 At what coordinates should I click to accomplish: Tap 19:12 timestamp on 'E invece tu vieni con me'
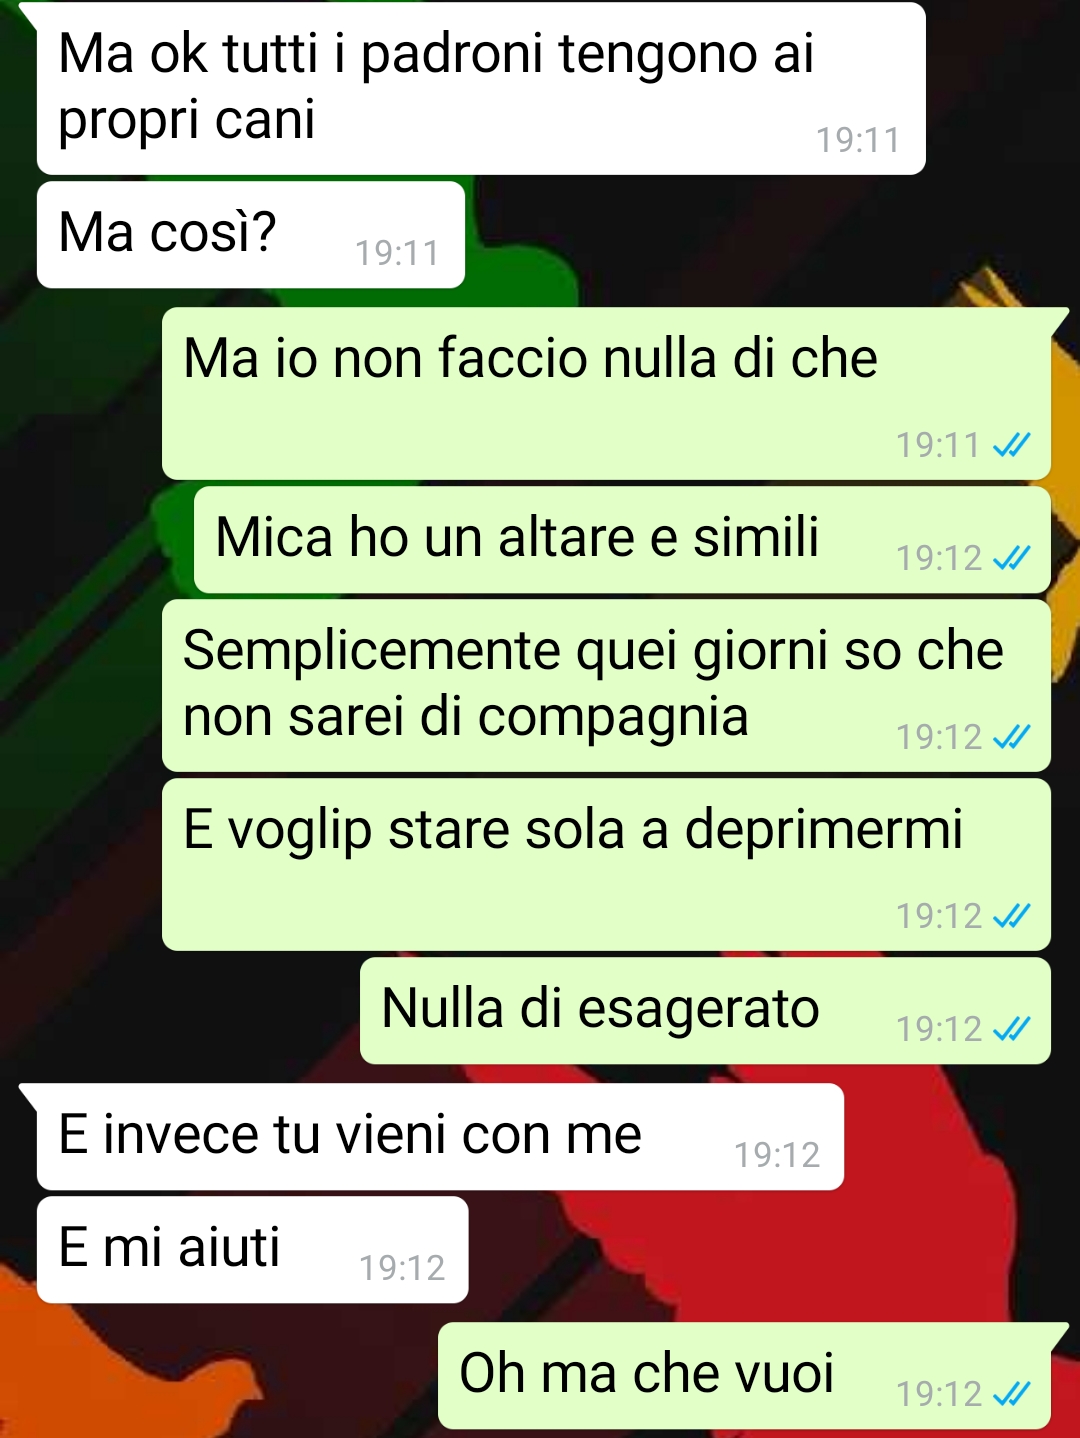click(777, 1155)
